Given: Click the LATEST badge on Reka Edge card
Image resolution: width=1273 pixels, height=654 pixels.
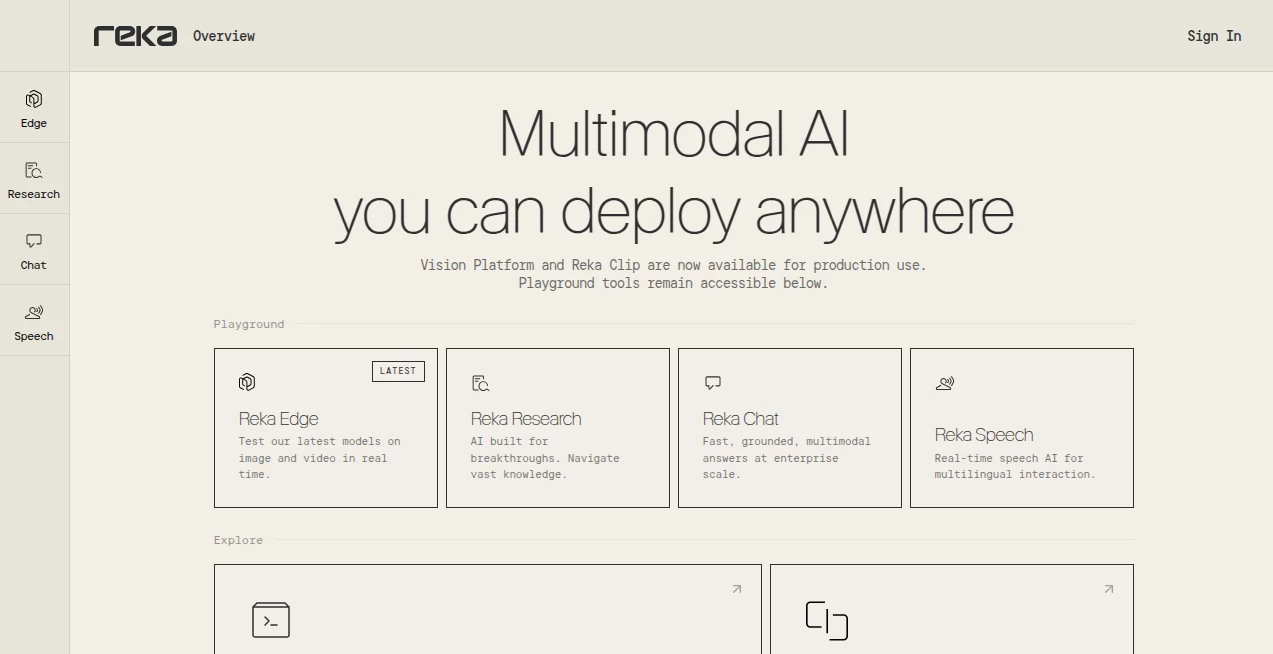Looking at the screenshot, I should 398,371.
